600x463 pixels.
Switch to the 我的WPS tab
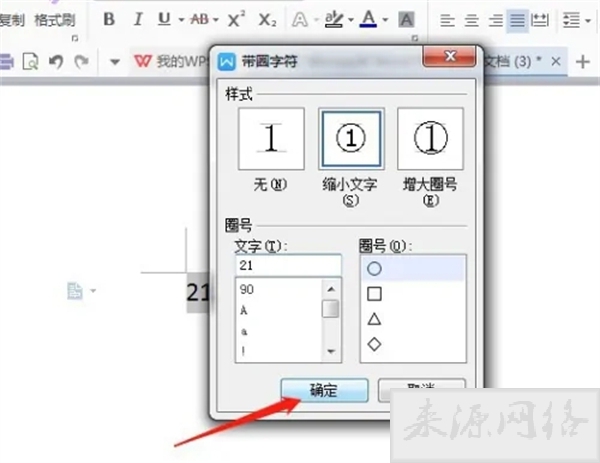point(171,61)
